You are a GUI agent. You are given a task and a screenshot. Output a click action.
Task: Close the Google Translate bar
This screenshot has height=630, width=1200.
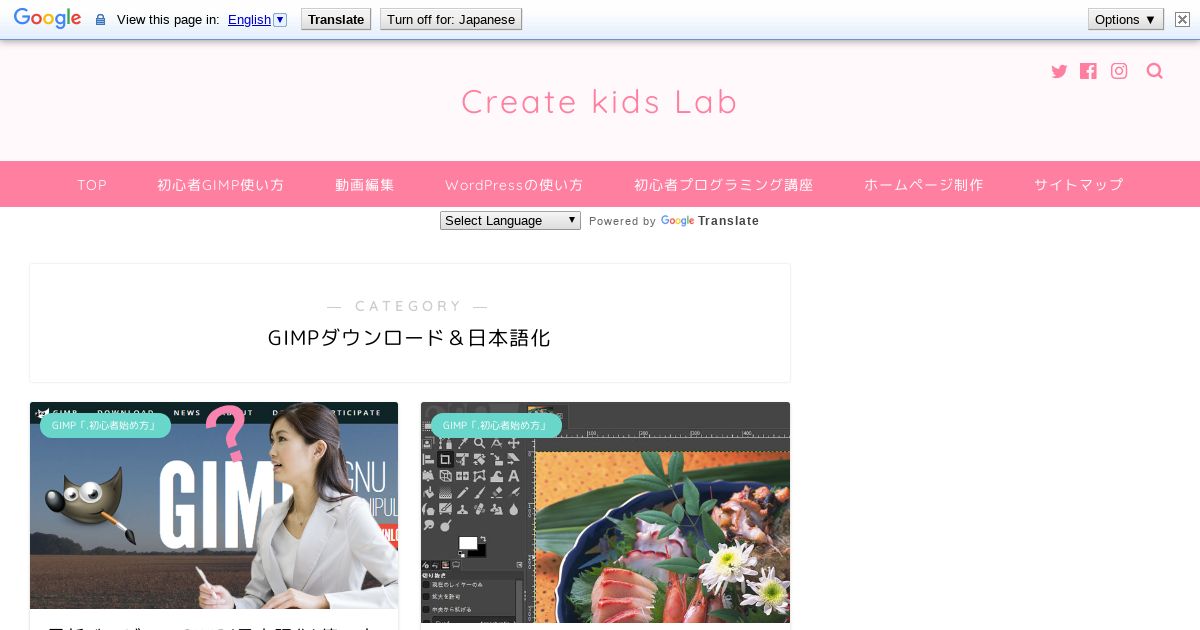(1182, 19)
